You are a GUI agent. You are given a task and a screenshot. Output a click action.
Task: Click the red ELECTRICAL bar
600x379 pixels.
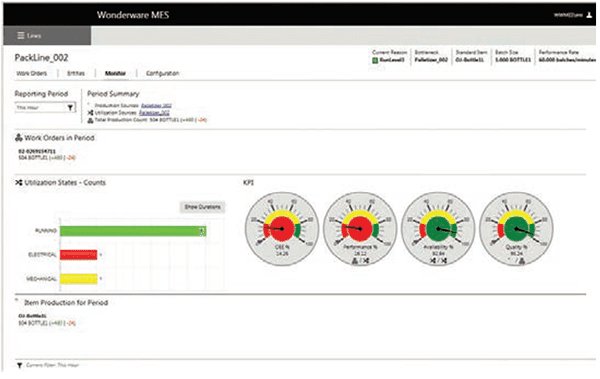78,255
